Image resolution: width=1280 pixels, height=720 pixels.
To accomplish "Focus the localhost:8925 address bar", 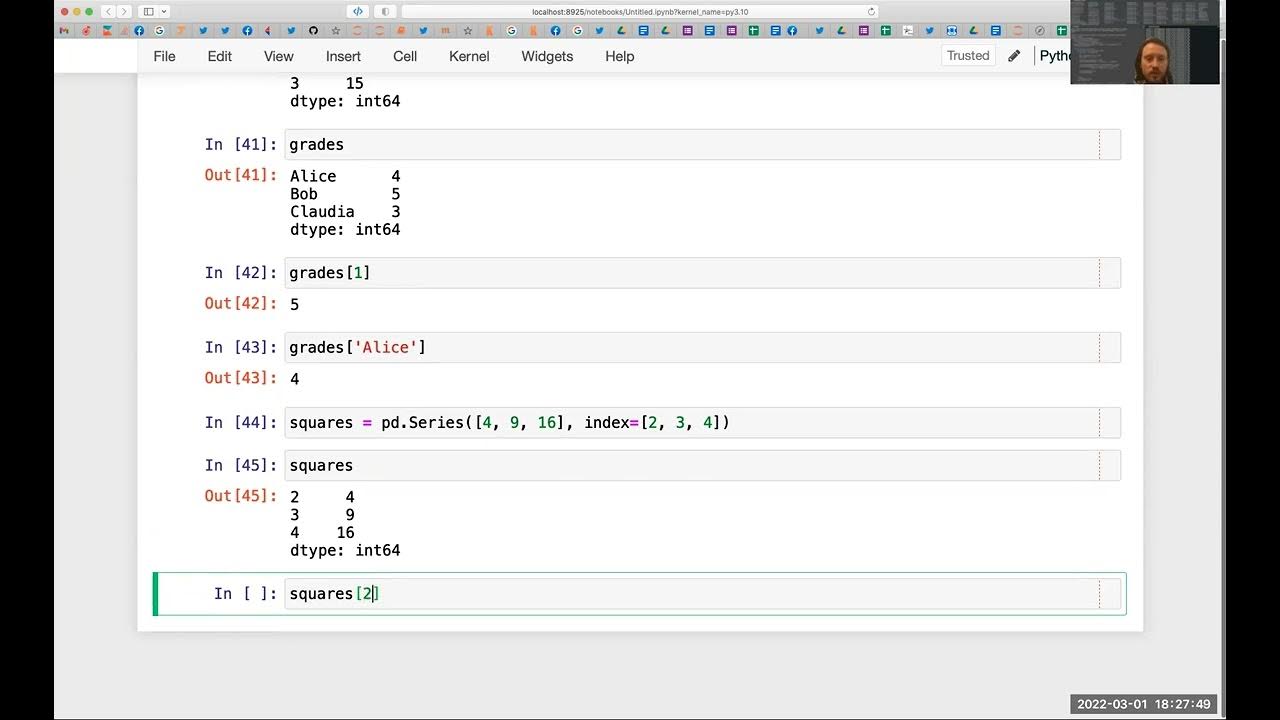I will coord(640,12).
